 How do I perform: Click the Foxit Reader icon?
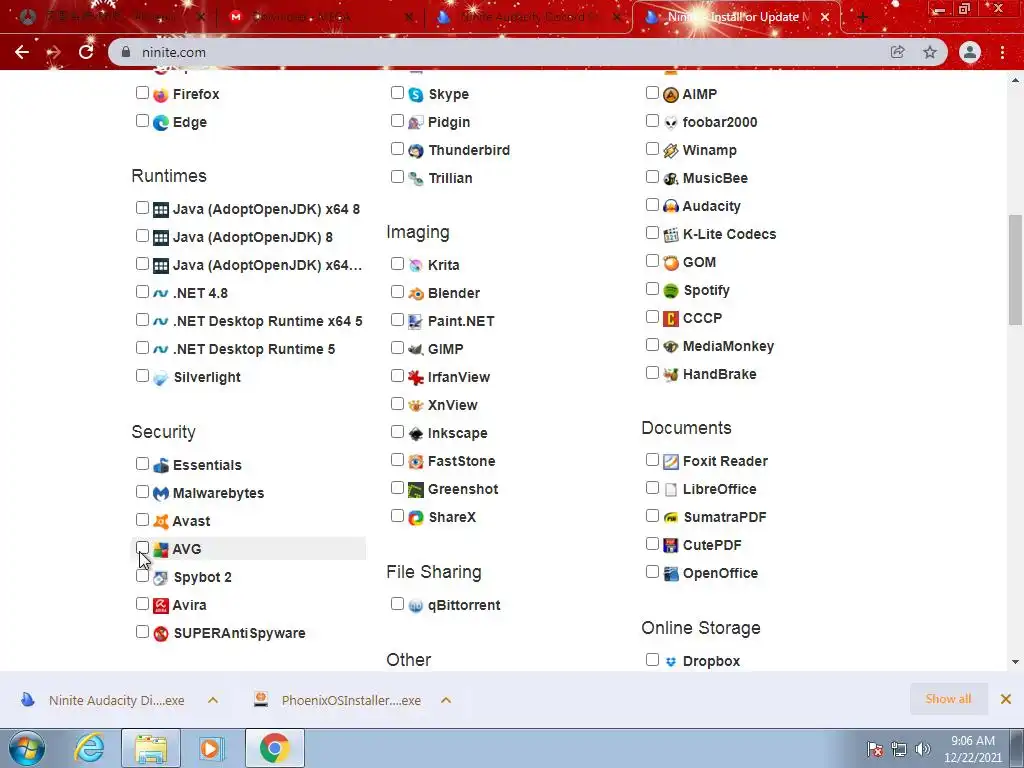click(x=671, y=462)
